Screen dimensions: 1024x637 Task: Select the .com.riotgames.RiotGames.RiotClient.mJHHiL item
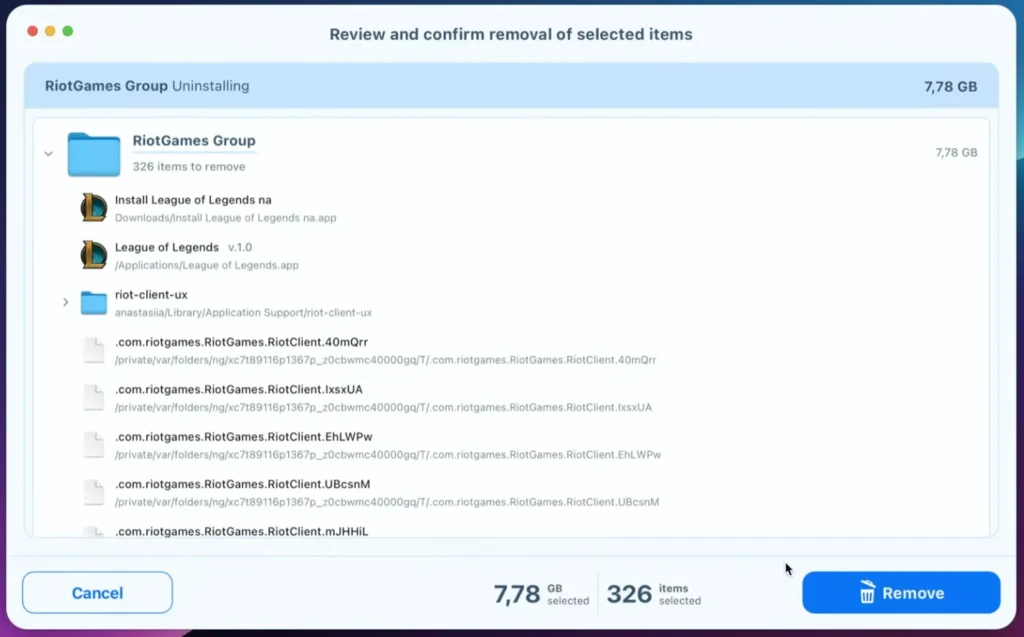coord(241,531)
